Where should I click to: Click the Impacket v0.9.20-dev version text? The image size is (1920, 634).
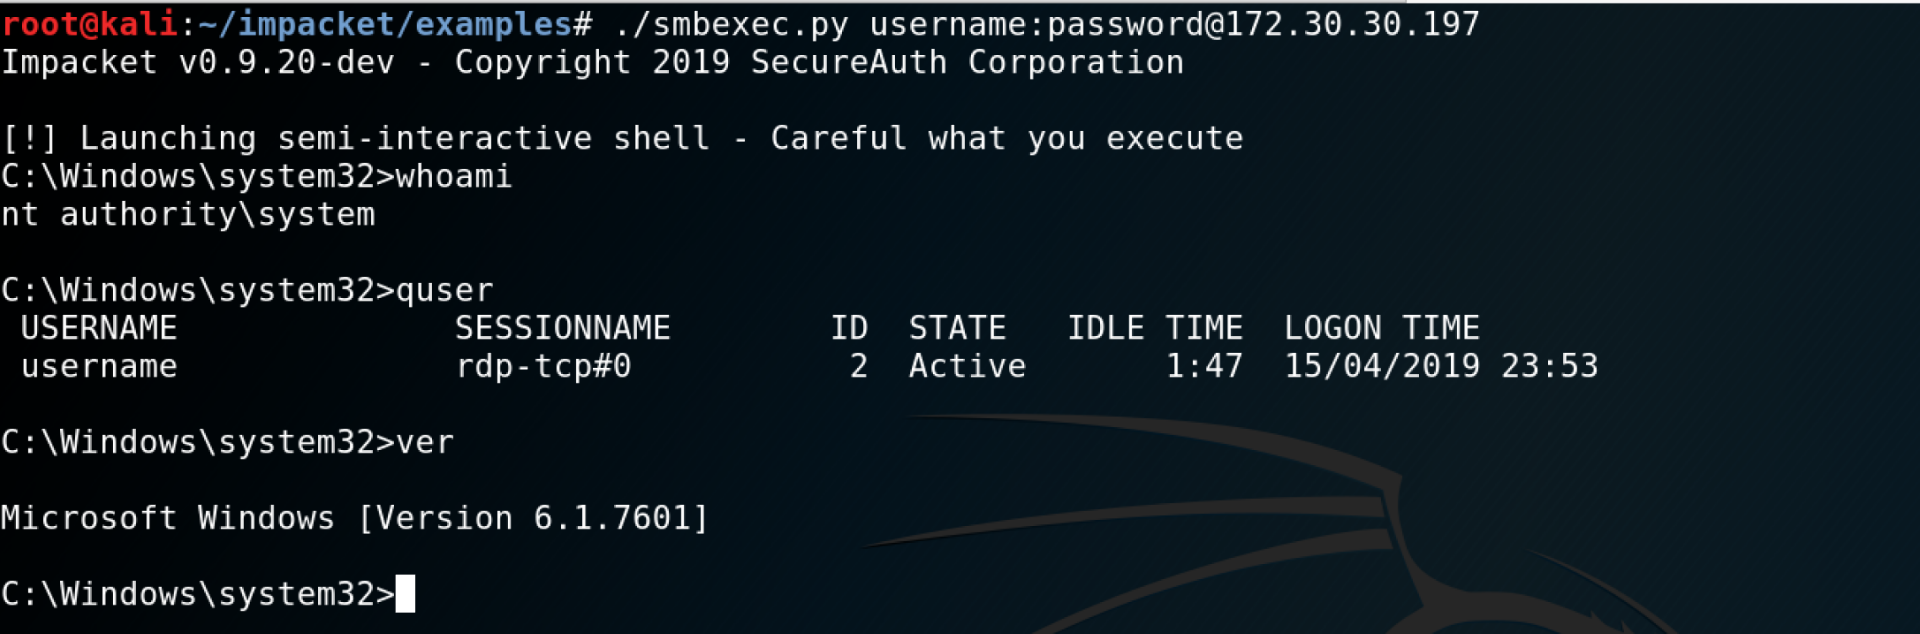197,63
